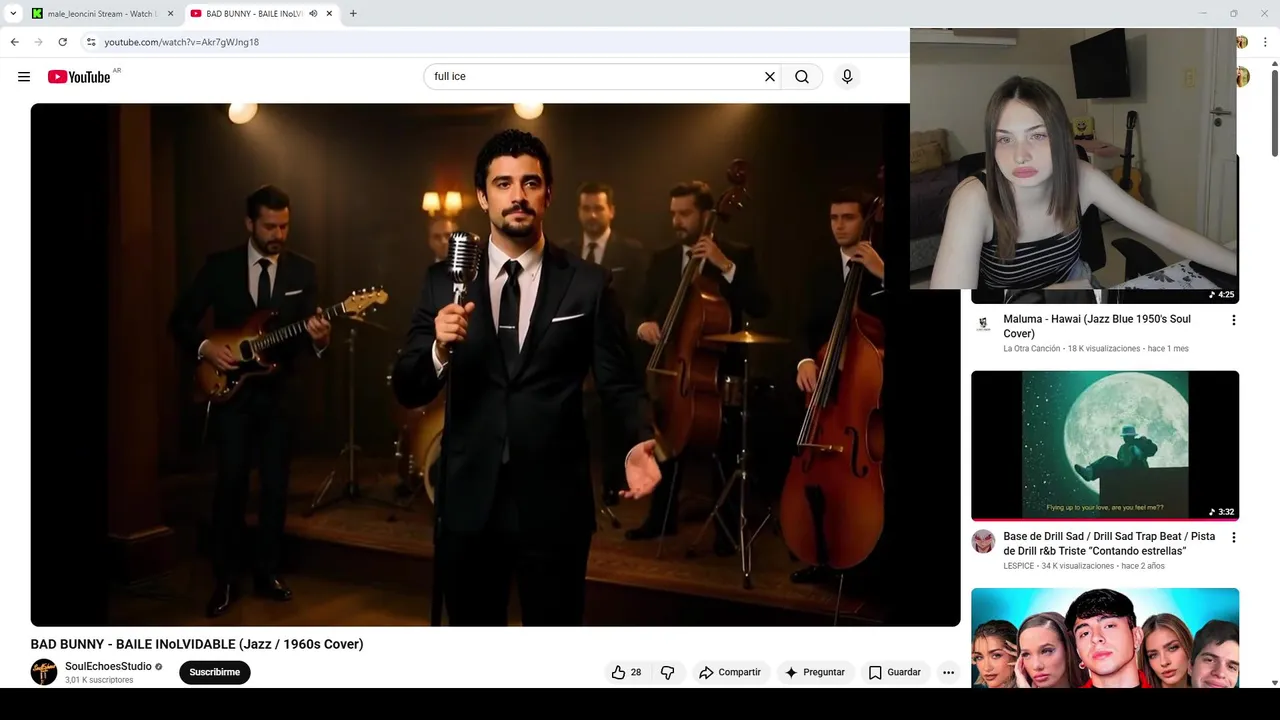Clear the search text with the X

[x=770, y=77]
